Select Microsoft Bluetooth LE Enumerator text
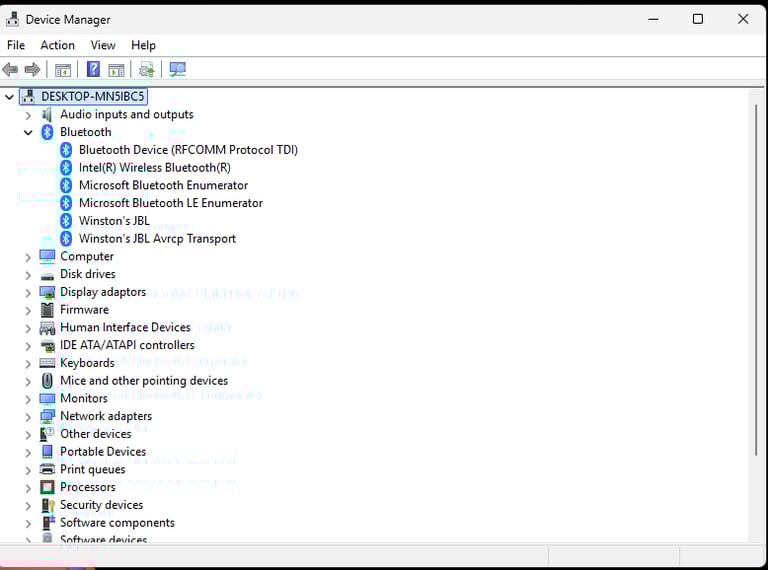Screen dimensions: 768x570 pos(171,203)
